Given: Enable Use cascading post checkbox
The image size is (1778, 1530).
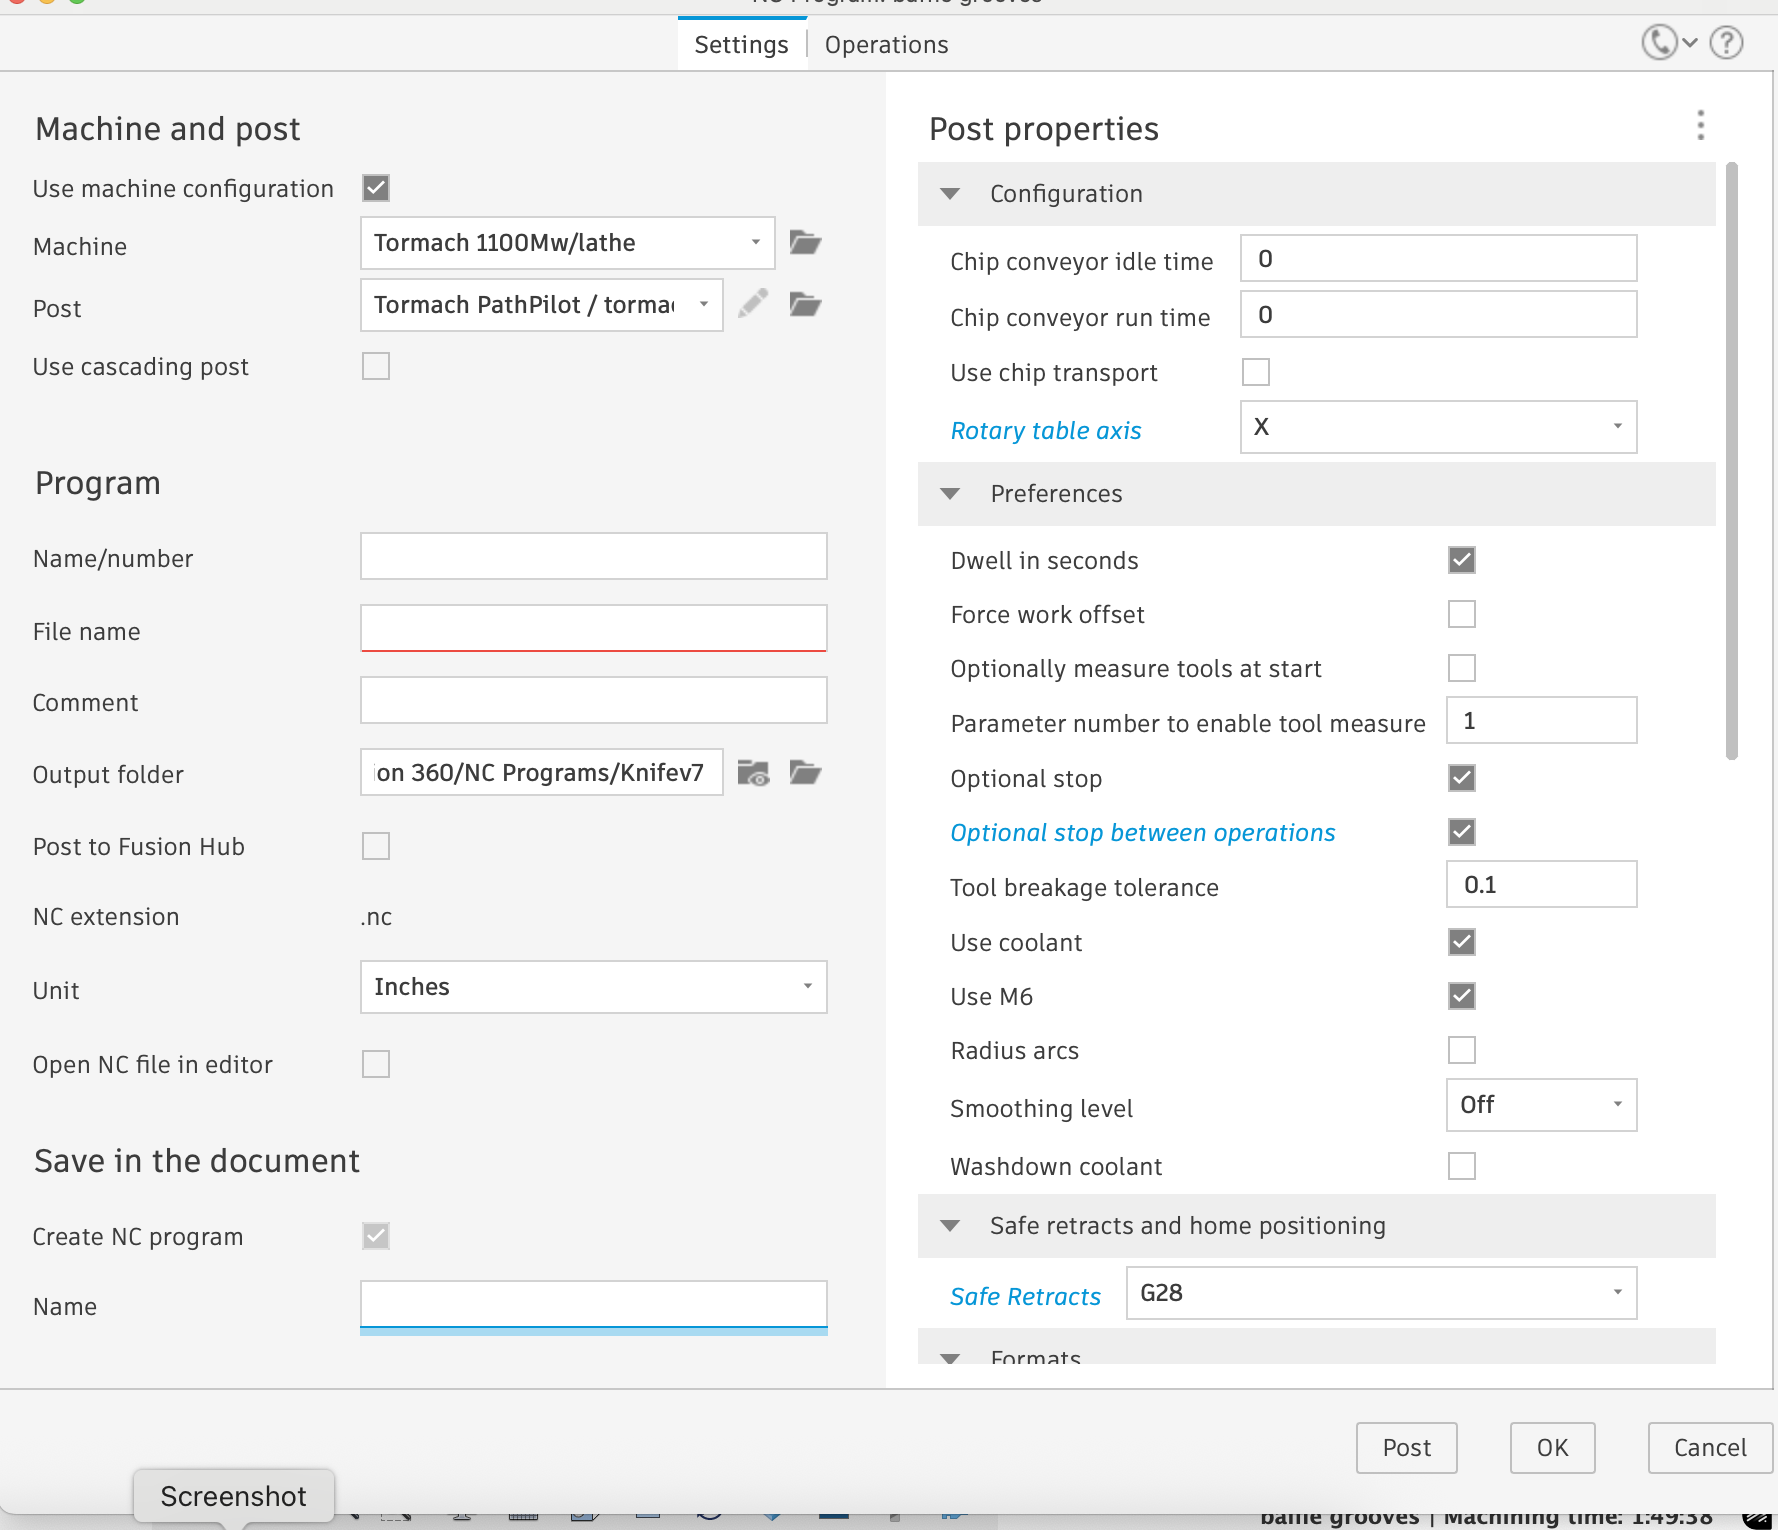Looking at the screenshot, I should (x=376, y=367).
